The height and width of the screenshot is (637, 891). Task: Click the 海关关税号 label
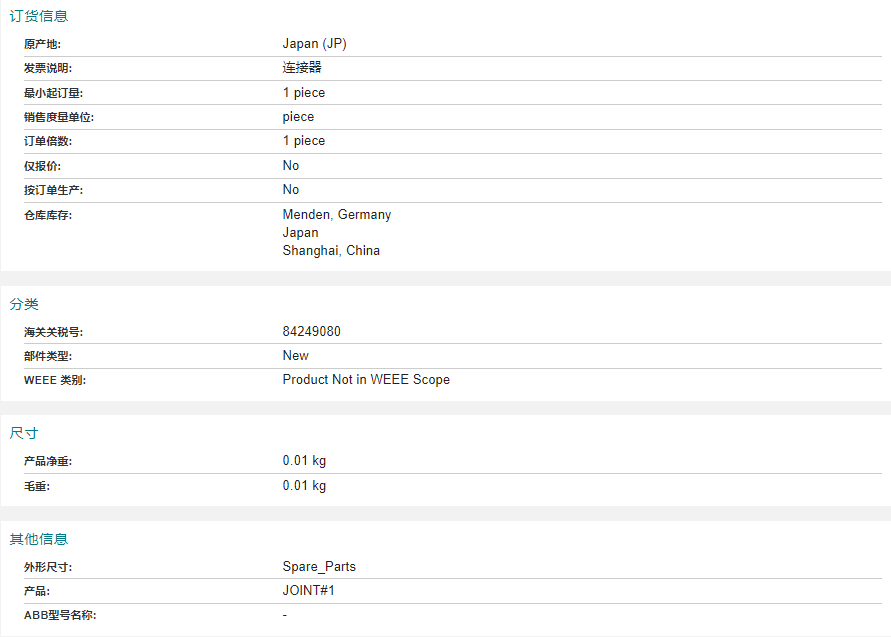pyautogui.click(x=53, y=332)
